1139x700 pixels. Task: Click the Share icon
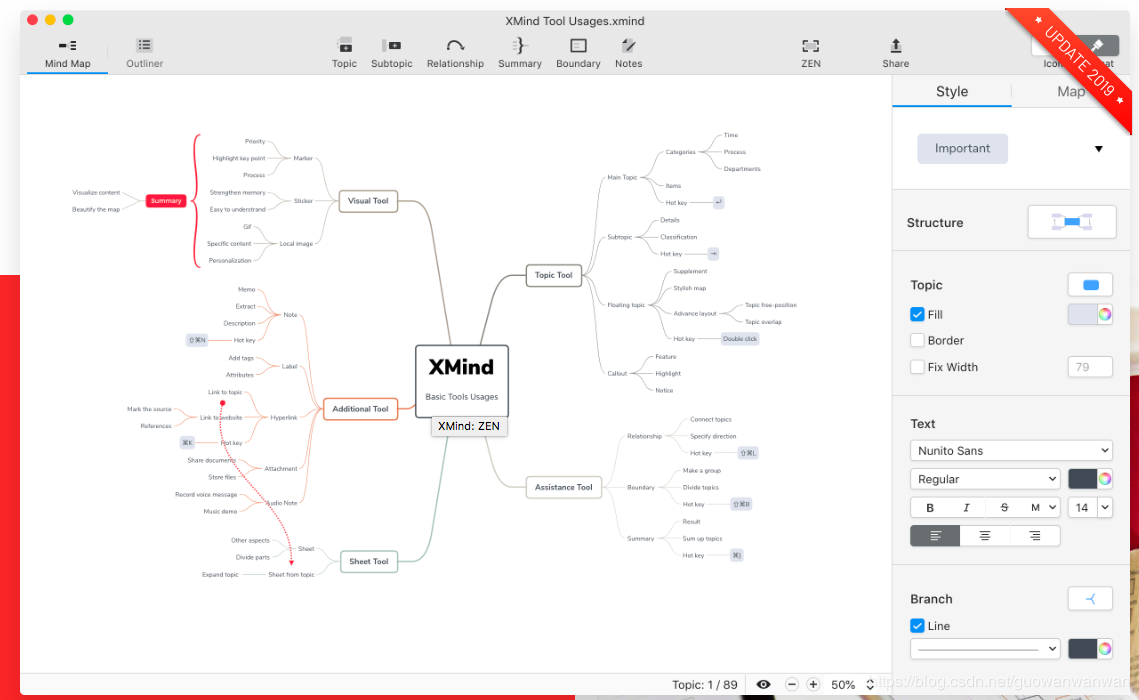895,46
